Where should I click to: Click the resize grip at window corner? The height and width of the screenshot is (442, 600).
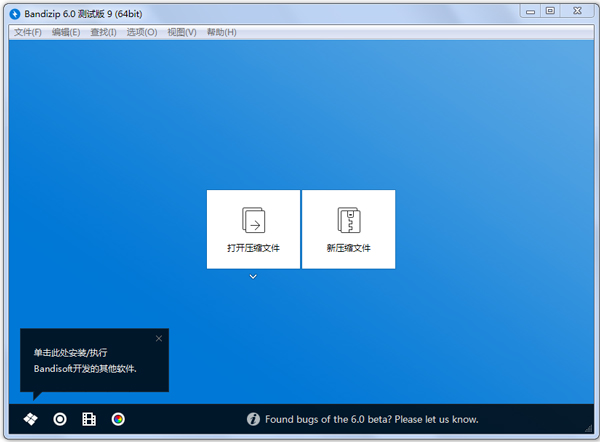[589, 429]
